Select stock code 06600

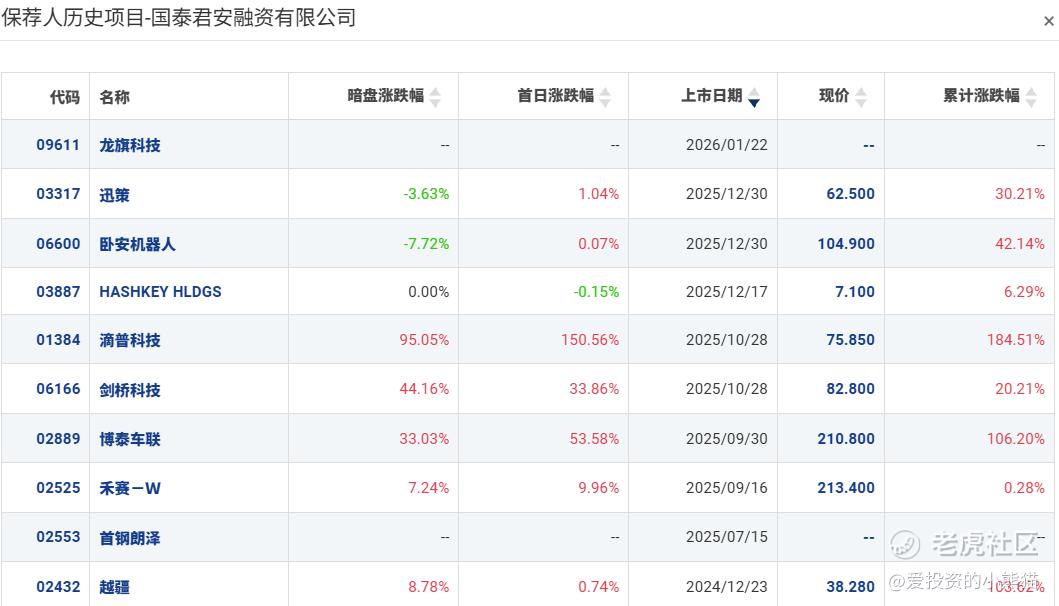tap(58, 243)
